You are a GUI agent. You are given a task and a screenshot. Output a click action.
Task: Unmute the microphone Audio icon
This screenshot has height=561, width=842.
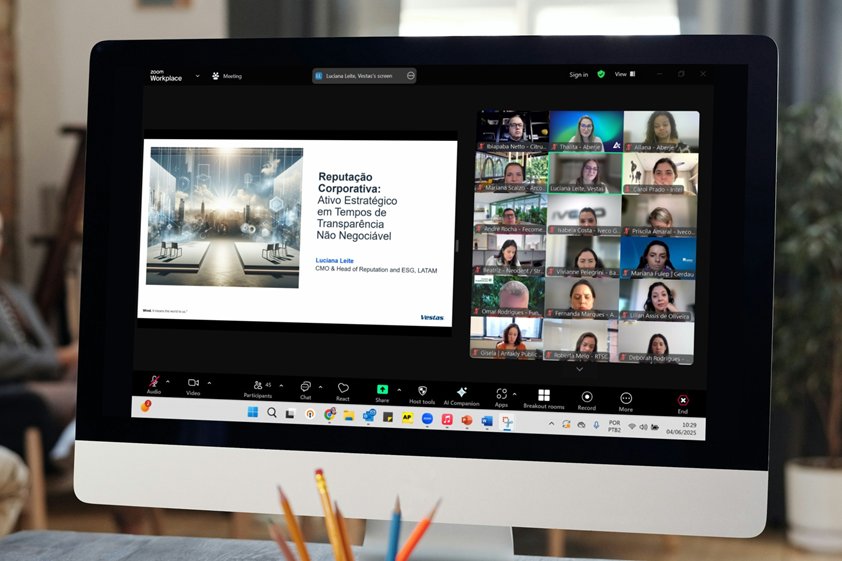click(x=154, y=382)
